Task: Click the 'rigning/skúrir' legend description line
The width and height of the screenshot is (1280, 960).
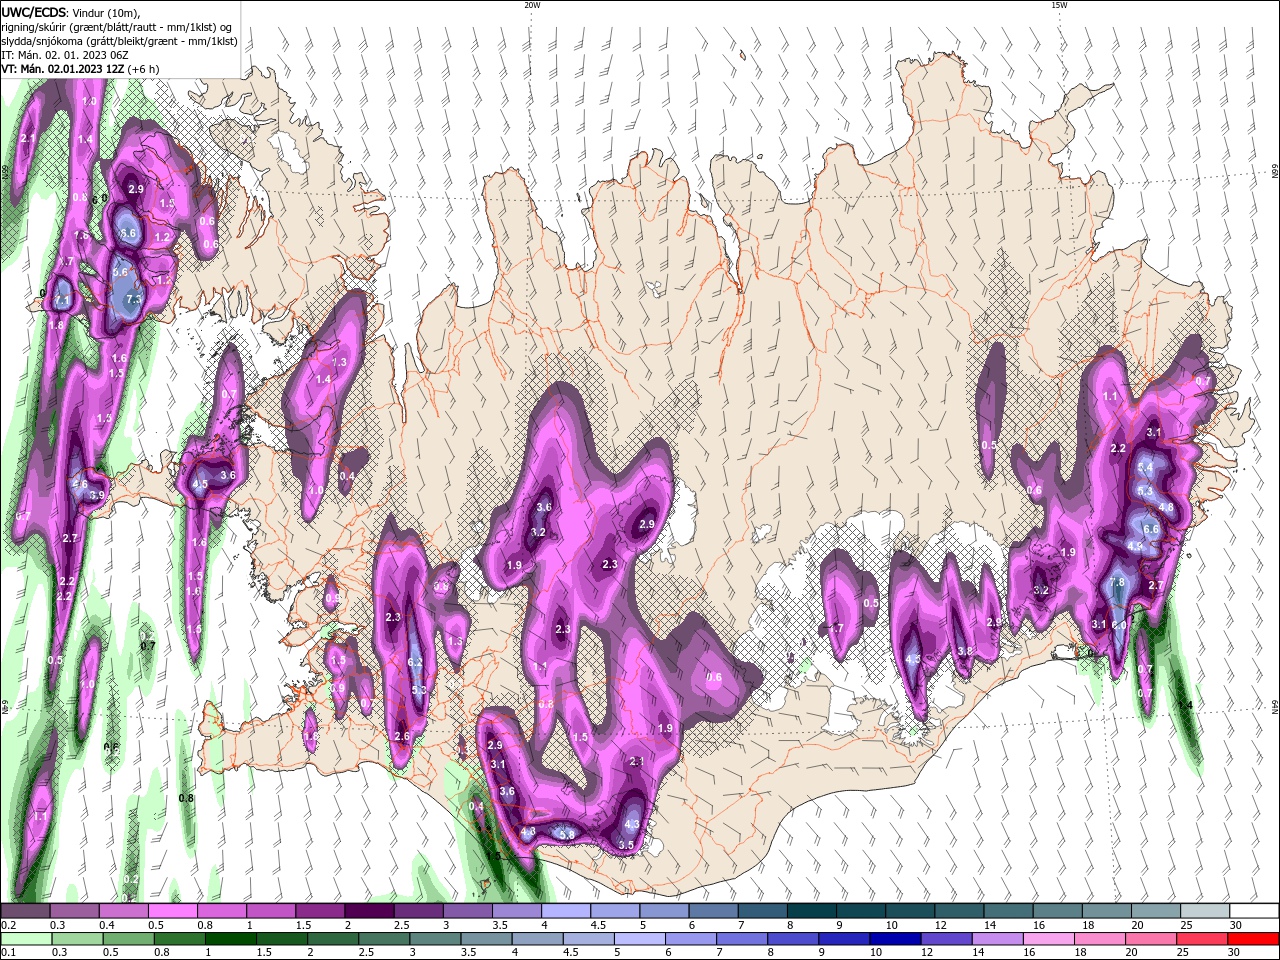Action: point(116,27)
